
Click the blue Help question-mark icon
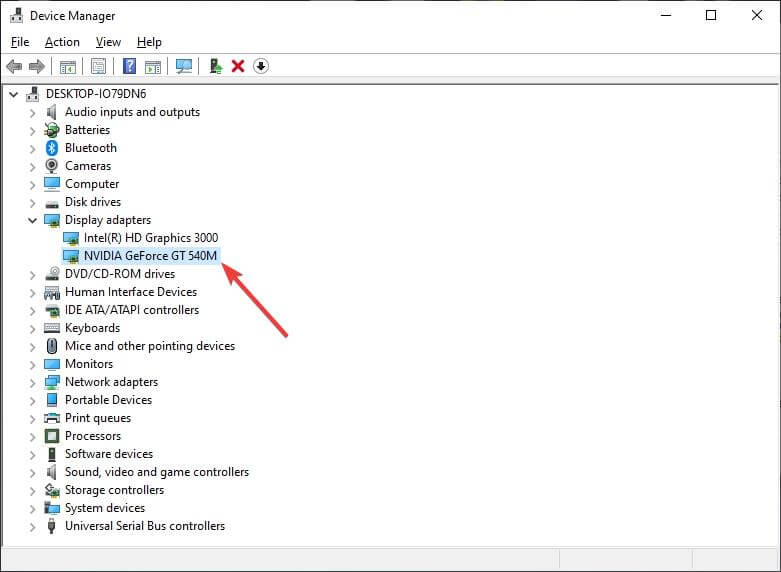130,66
